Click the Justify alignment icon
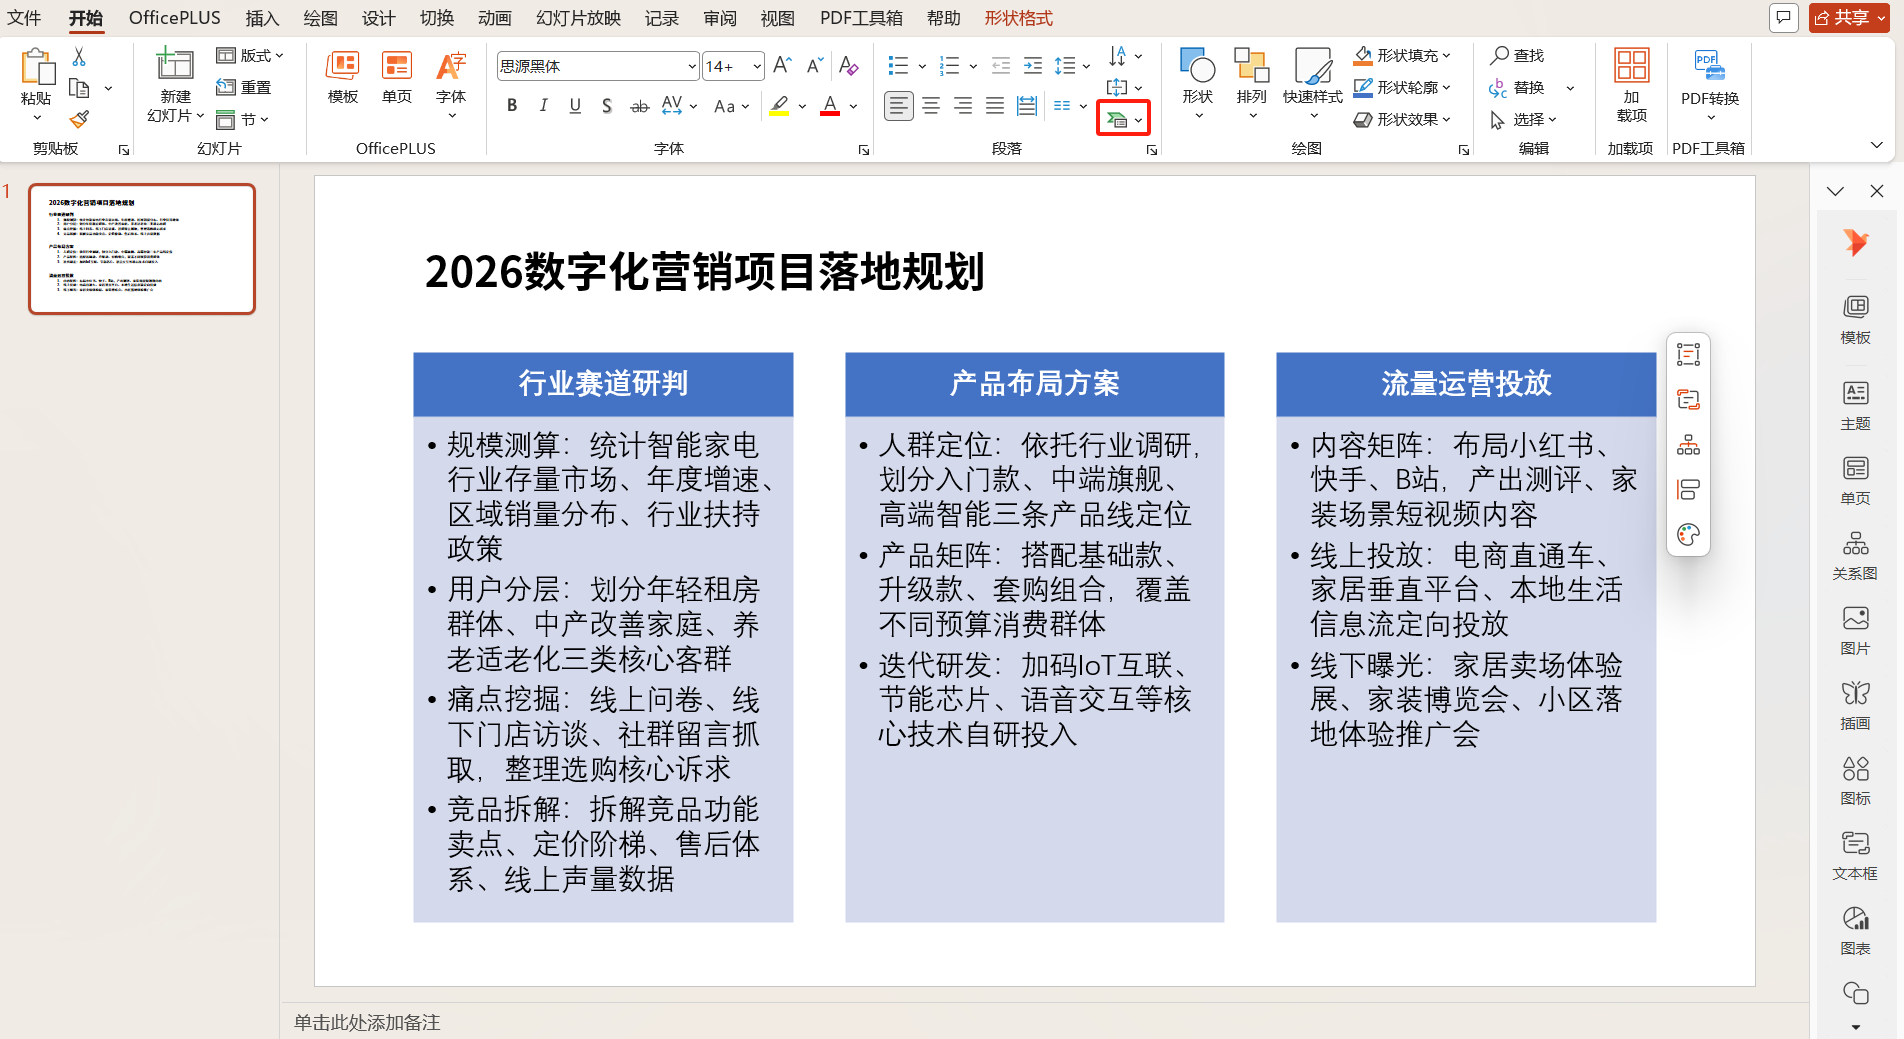The width and height of the screenshot is (1904, 1039). 995,106
